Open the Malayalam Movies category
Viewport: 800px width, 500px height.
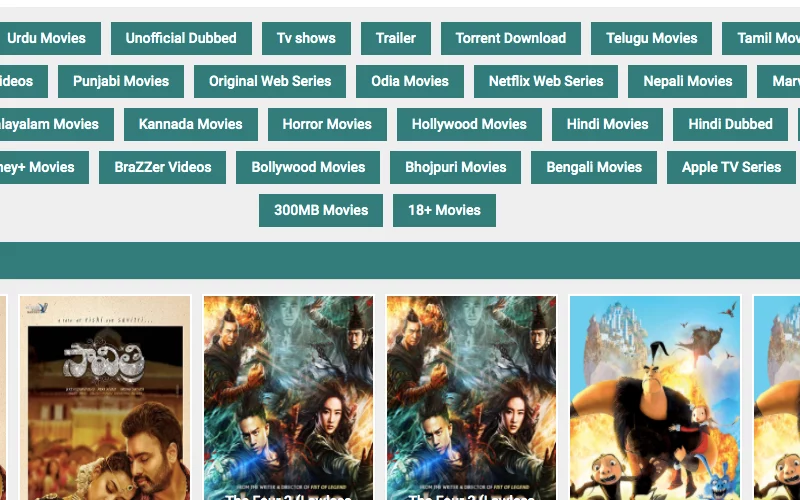click(56, 124)
